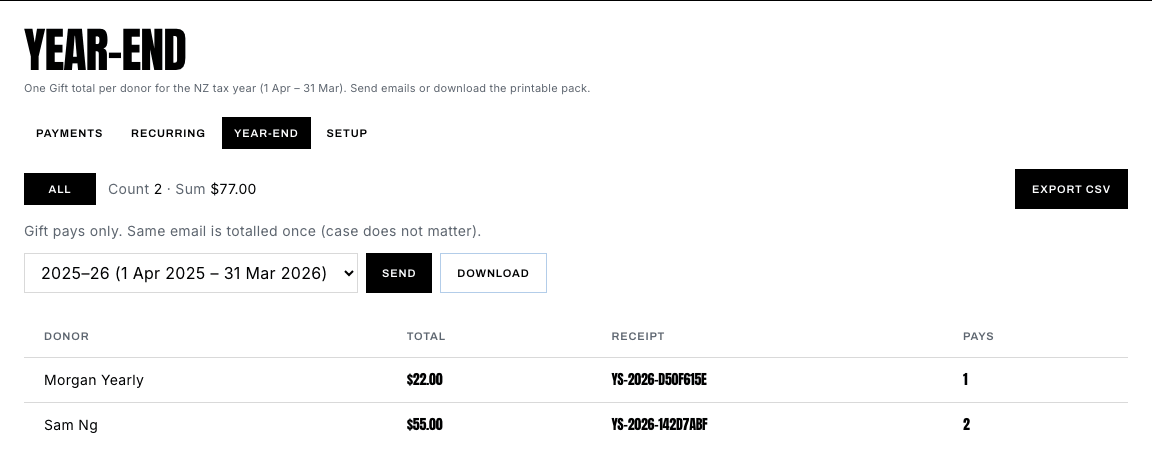Click the Year-End page heading

105,50
